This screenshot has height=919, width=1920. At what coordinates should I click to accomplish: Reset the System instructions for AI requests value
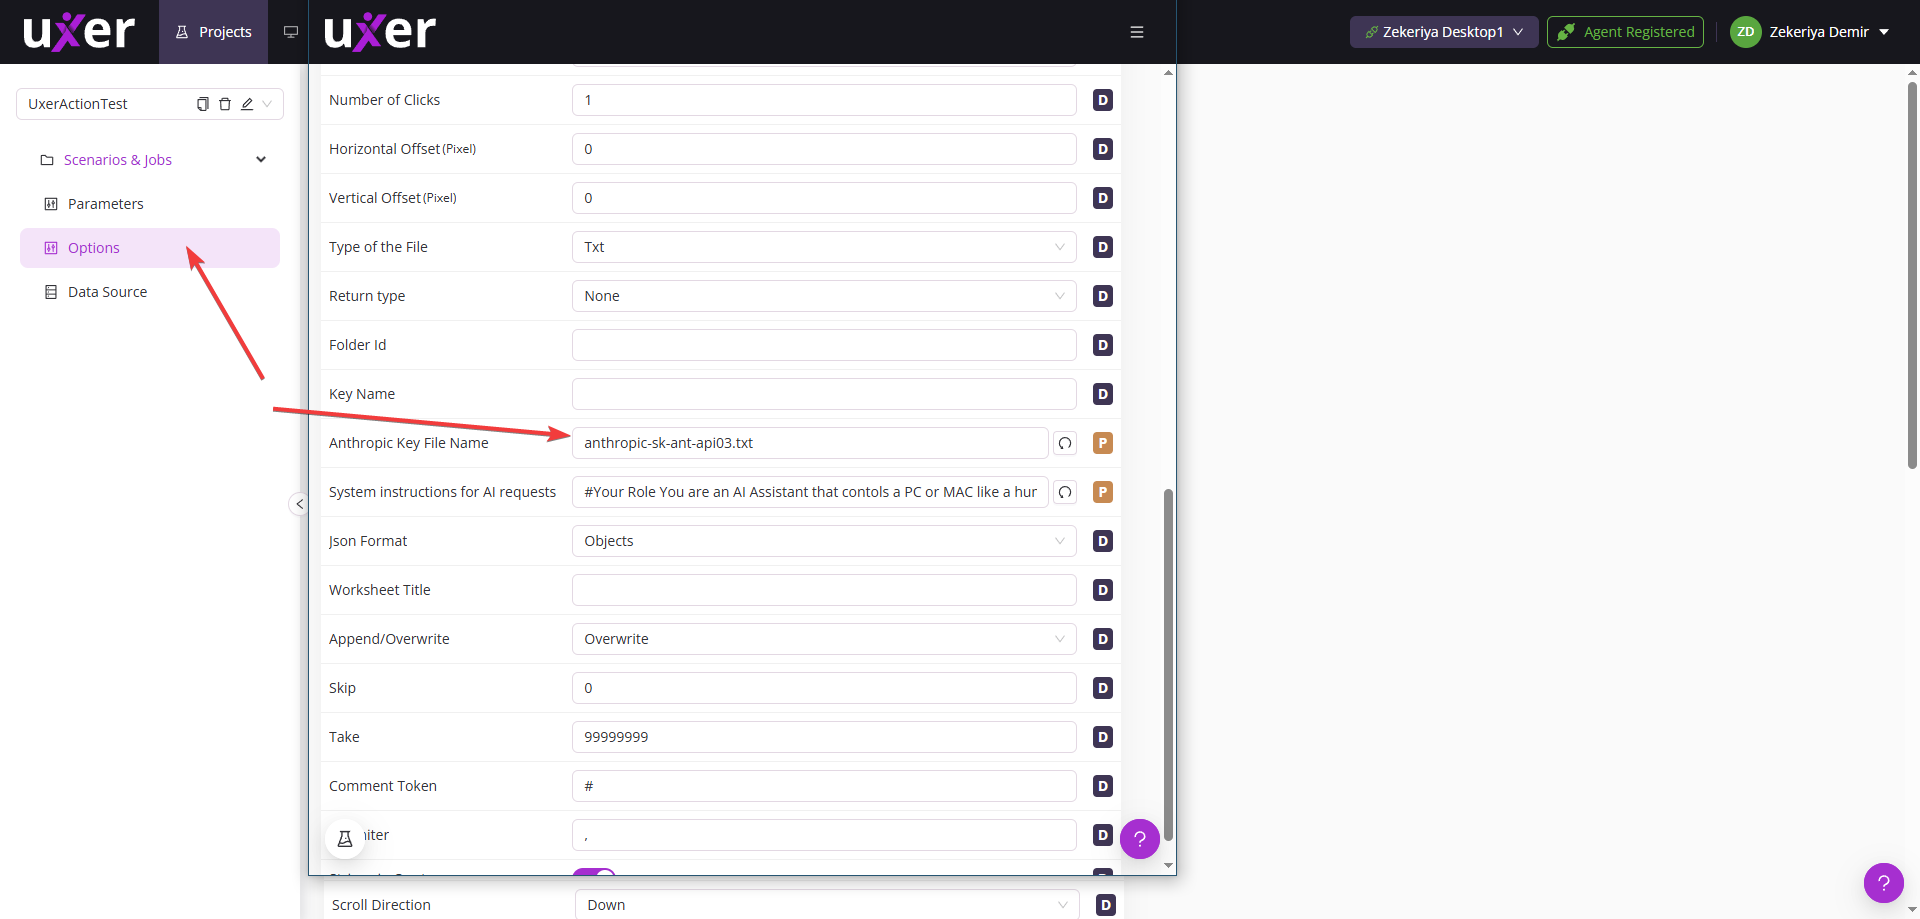(x=1065, y=492)
